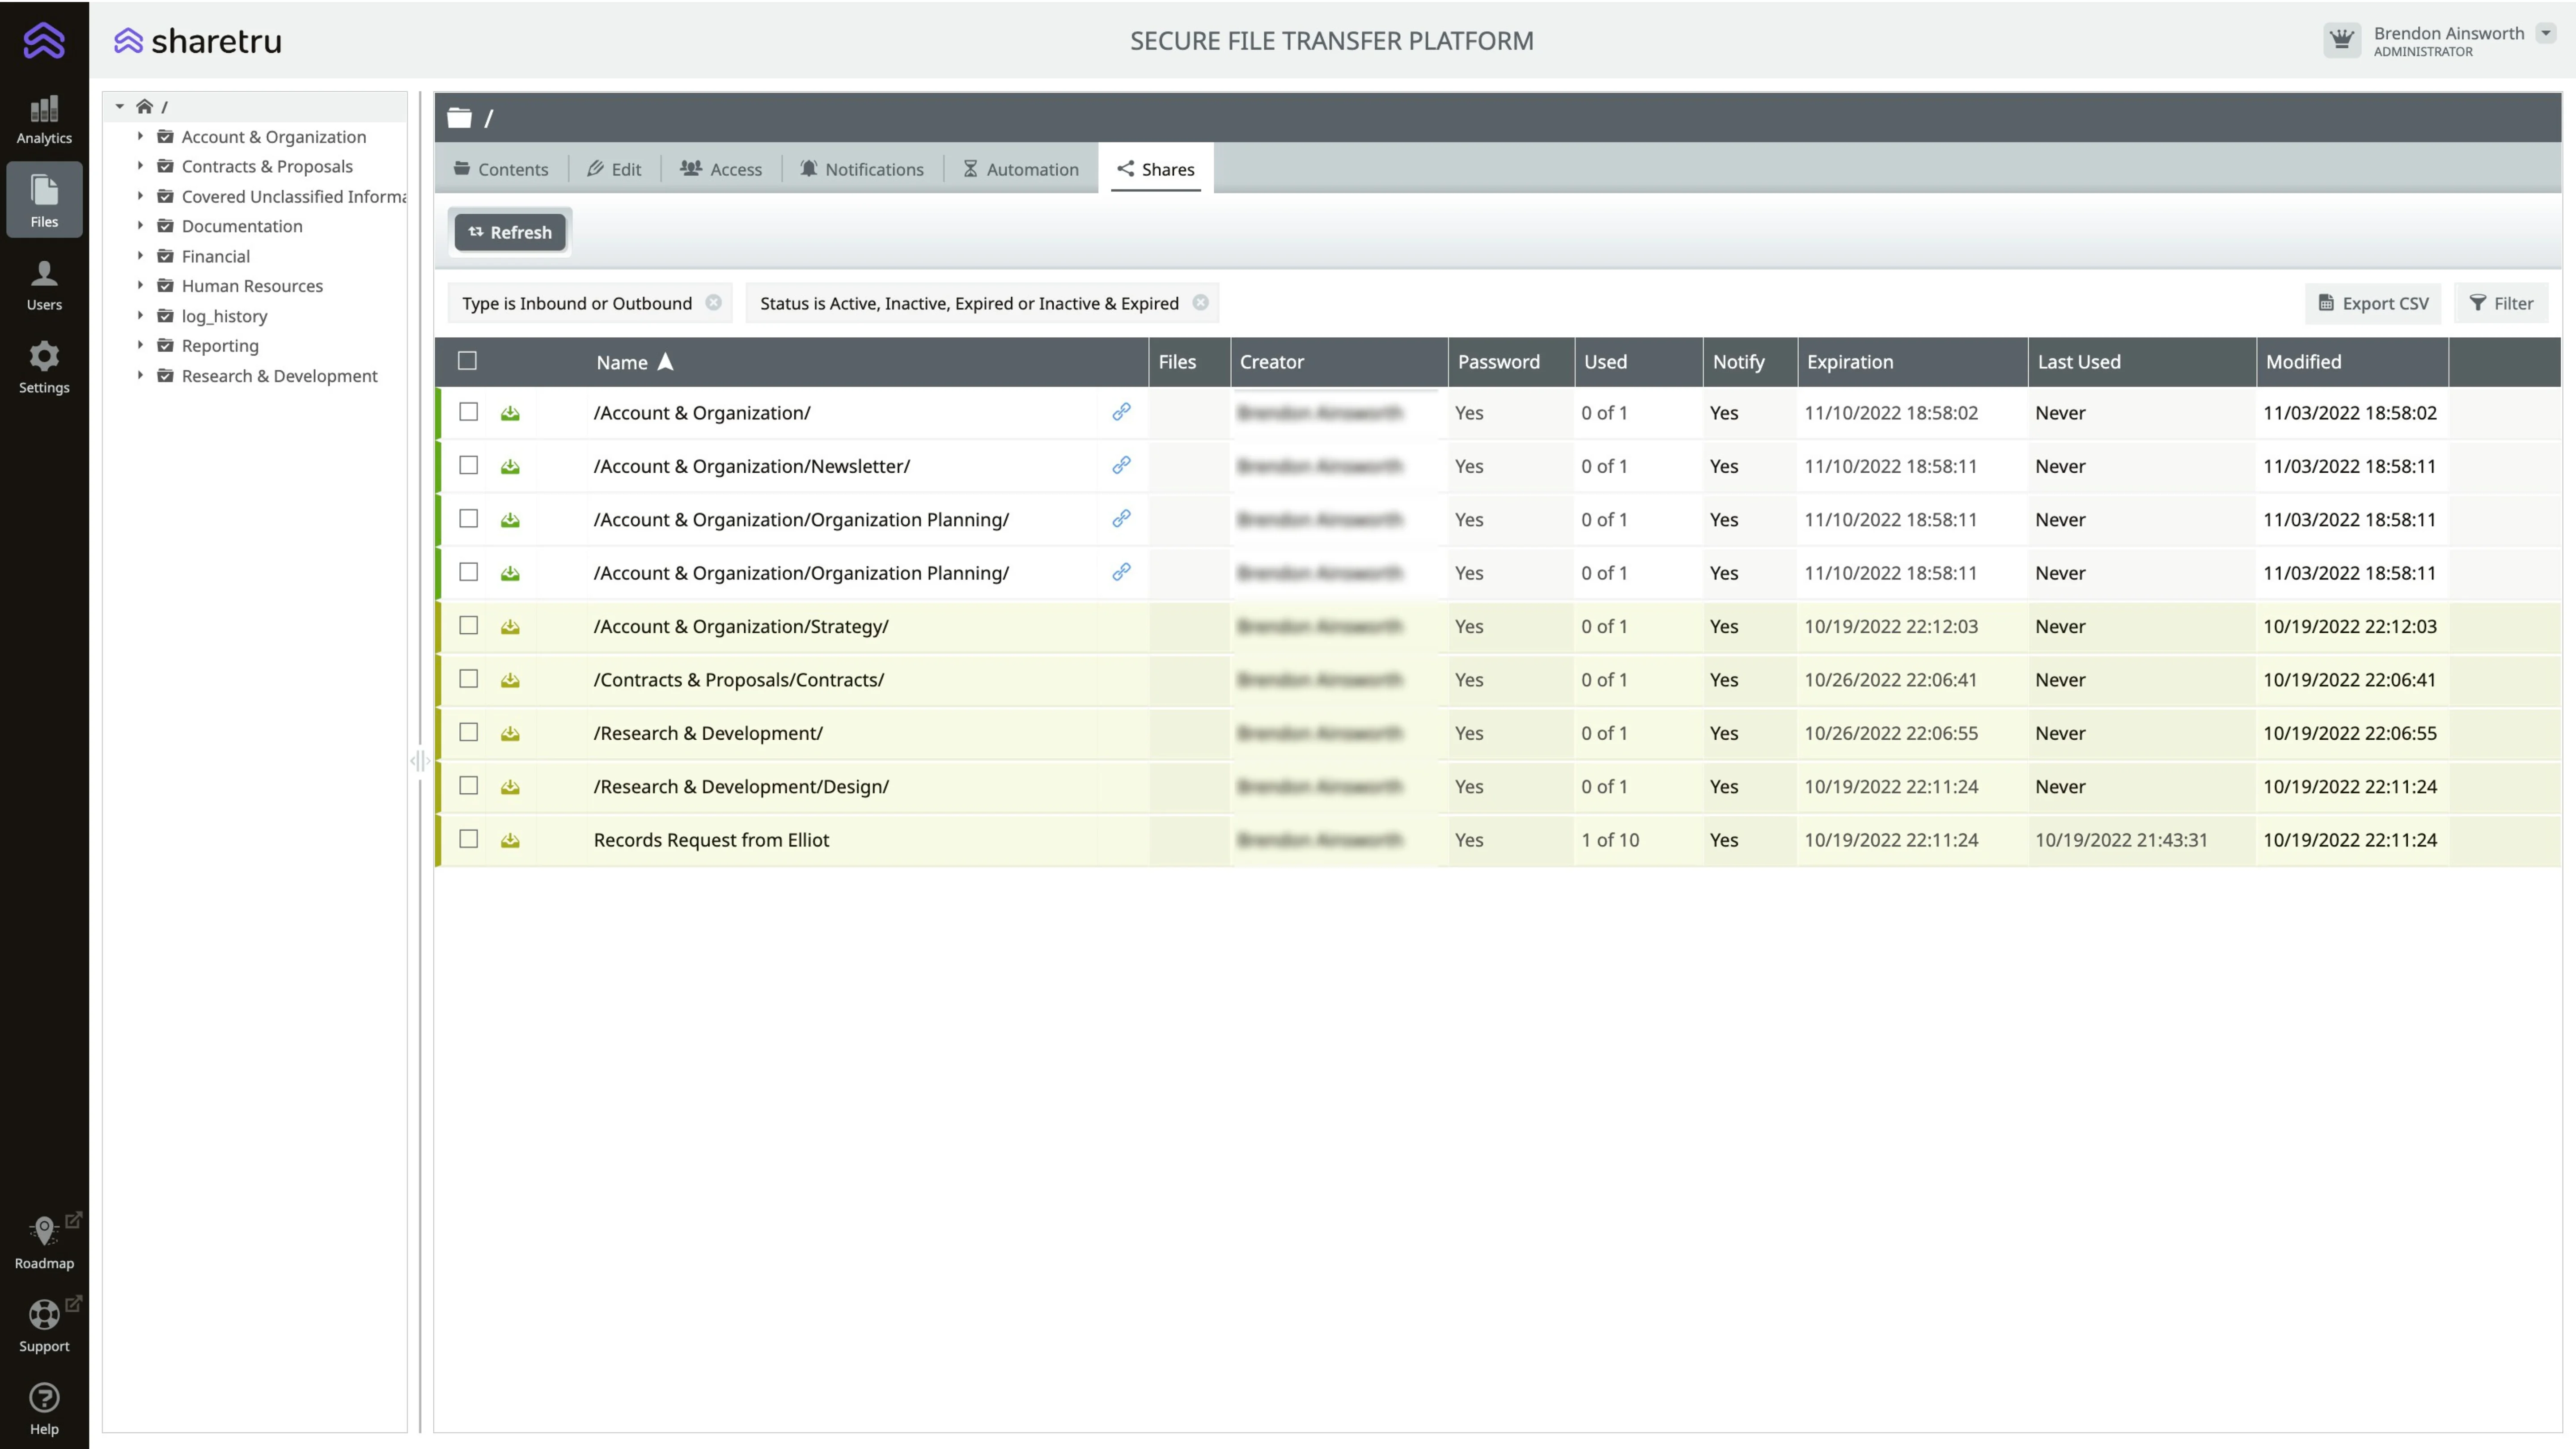Copy link icon for Newsletter share

pyautogui.click(x=1121, y=465)
